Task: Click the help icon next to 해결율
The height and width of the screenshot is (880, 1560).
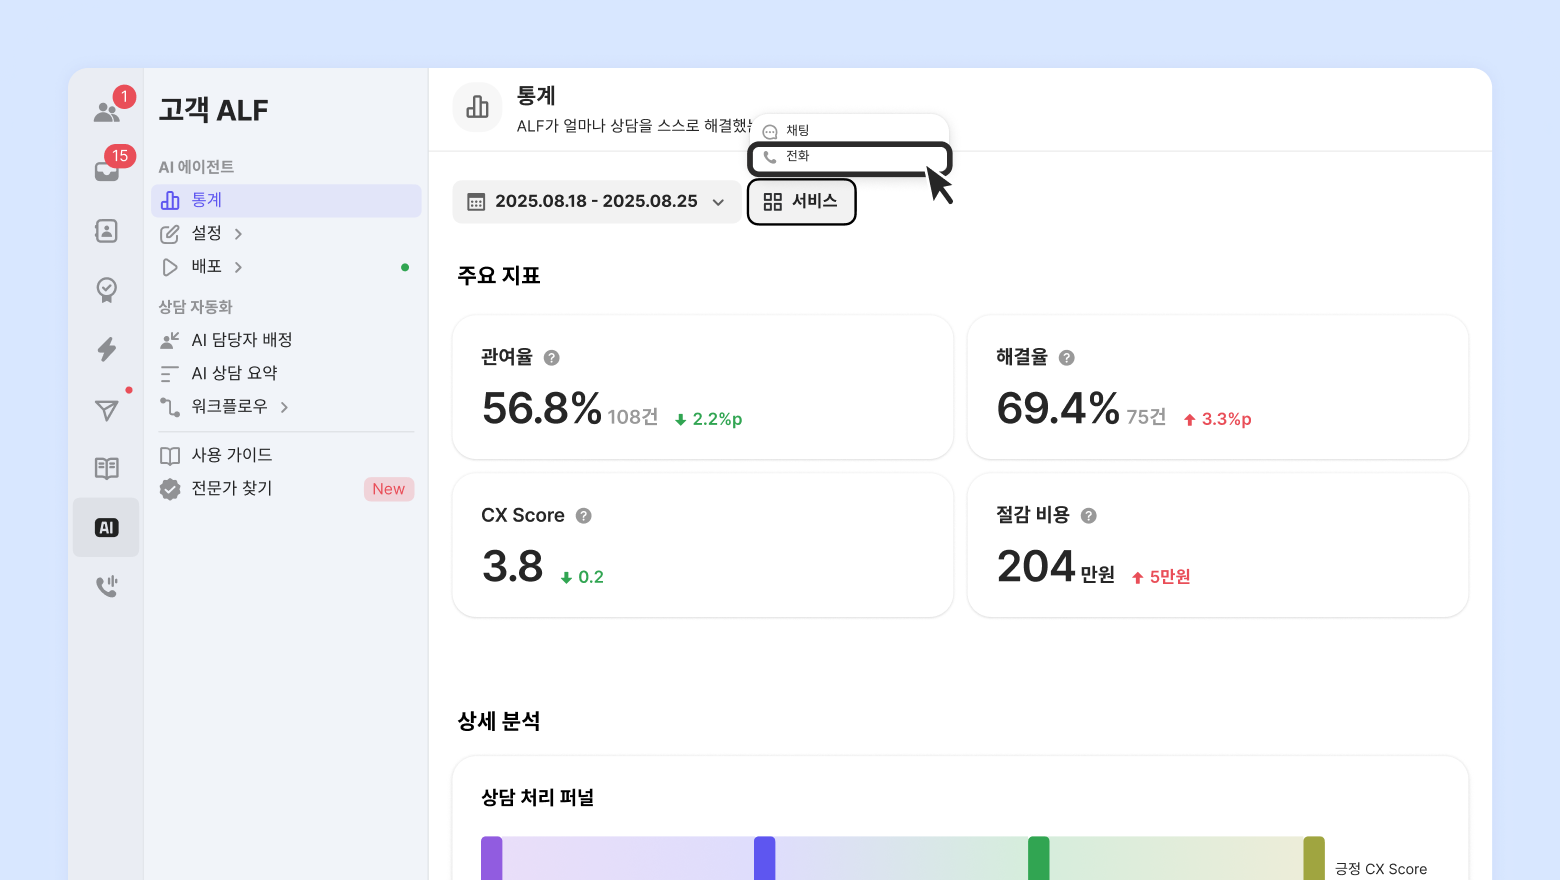Action: click(x=1066, y=358)
